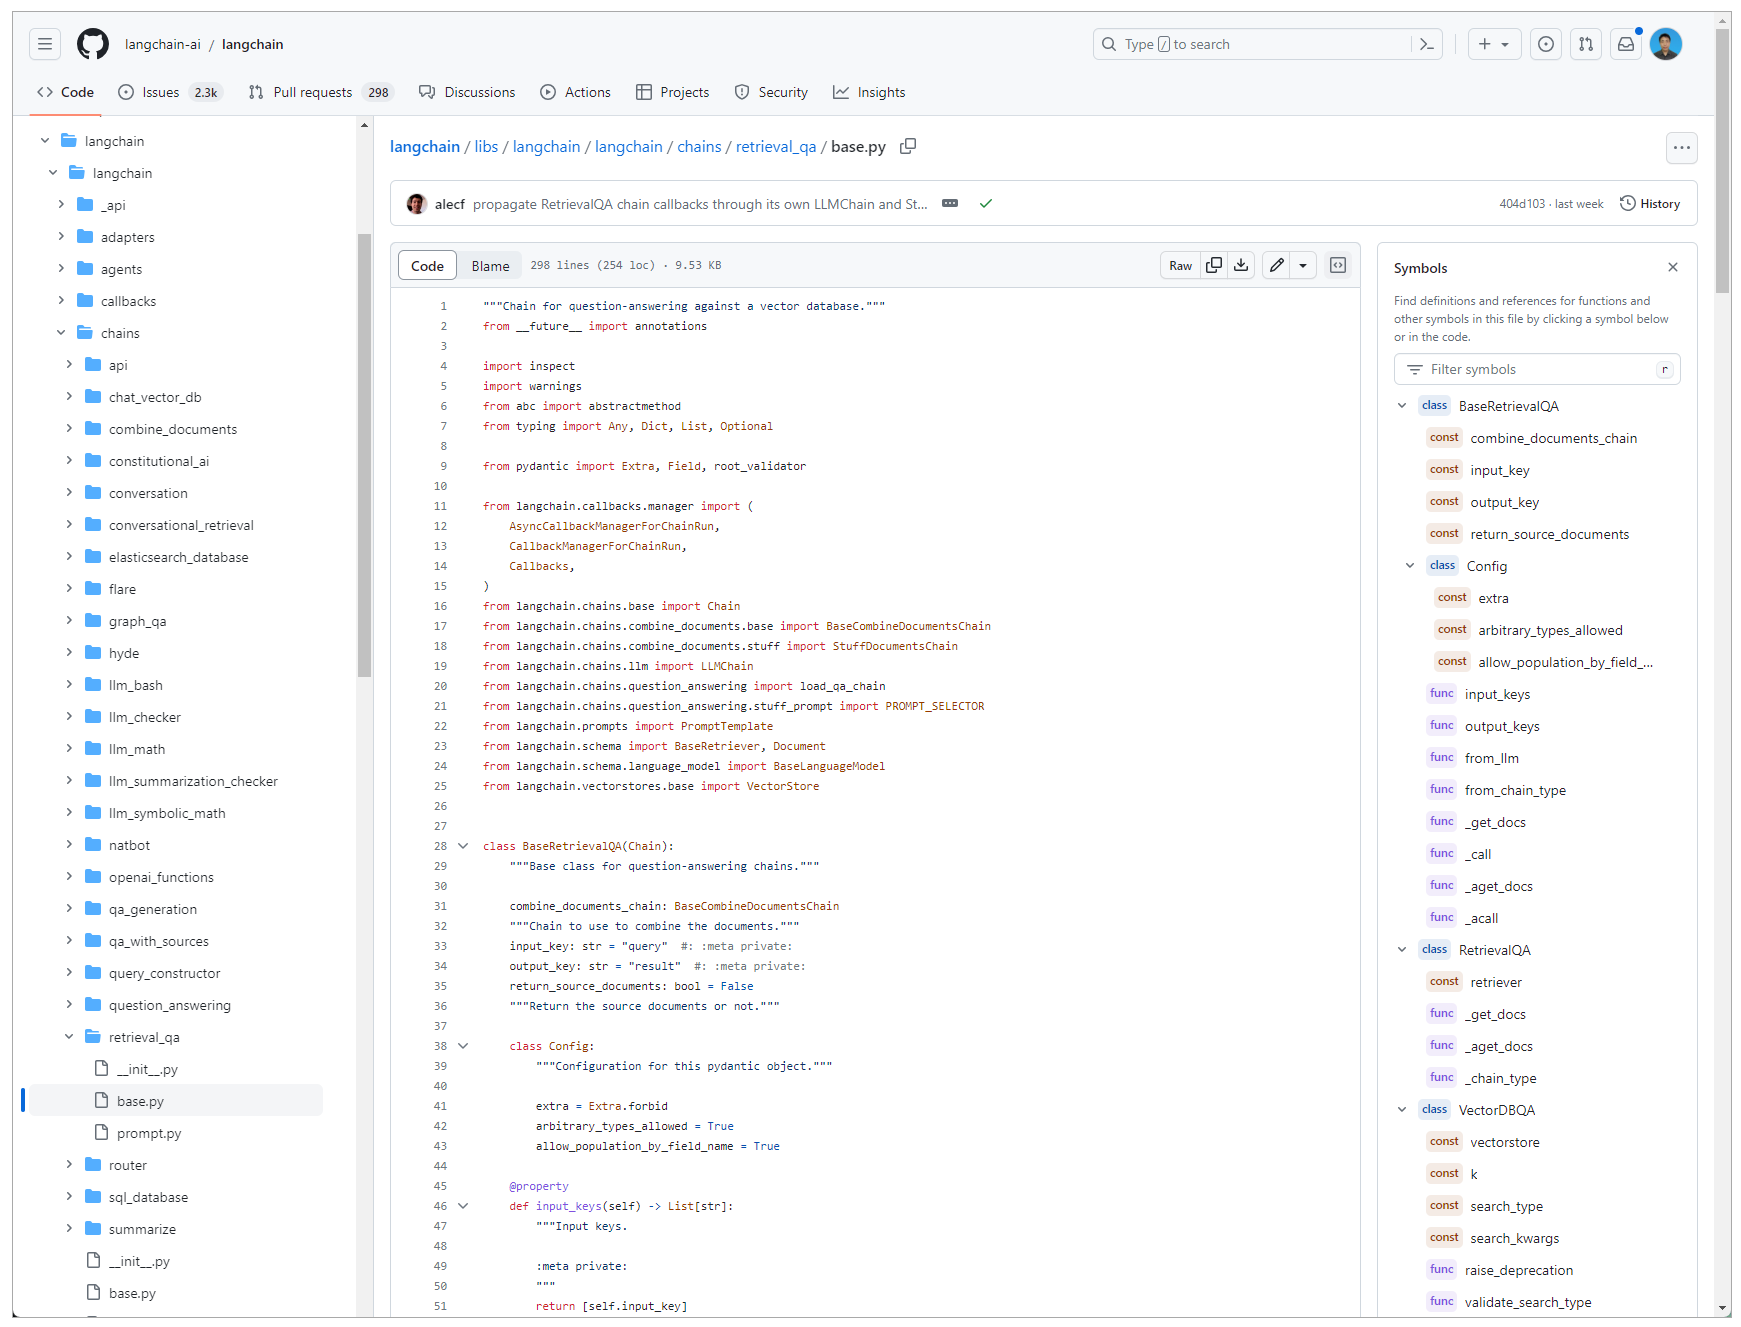Navigate to the chains breadcrumb link
This screenshot has height=1327, width=1741.
699,147
